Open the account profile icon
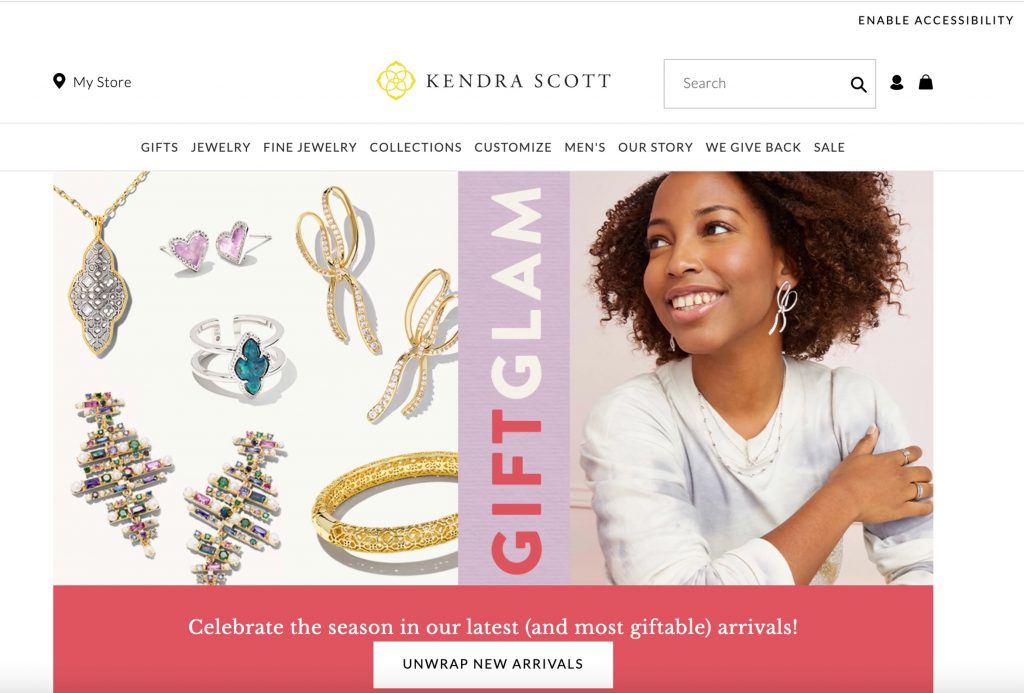This screenshot has height=693, width=1024. 897,82
